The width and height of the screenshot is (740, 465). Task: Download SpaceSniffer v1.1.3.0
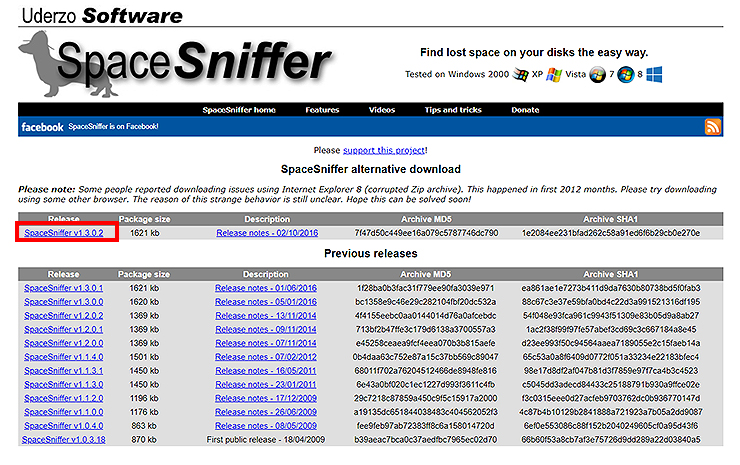click(64, 384)
